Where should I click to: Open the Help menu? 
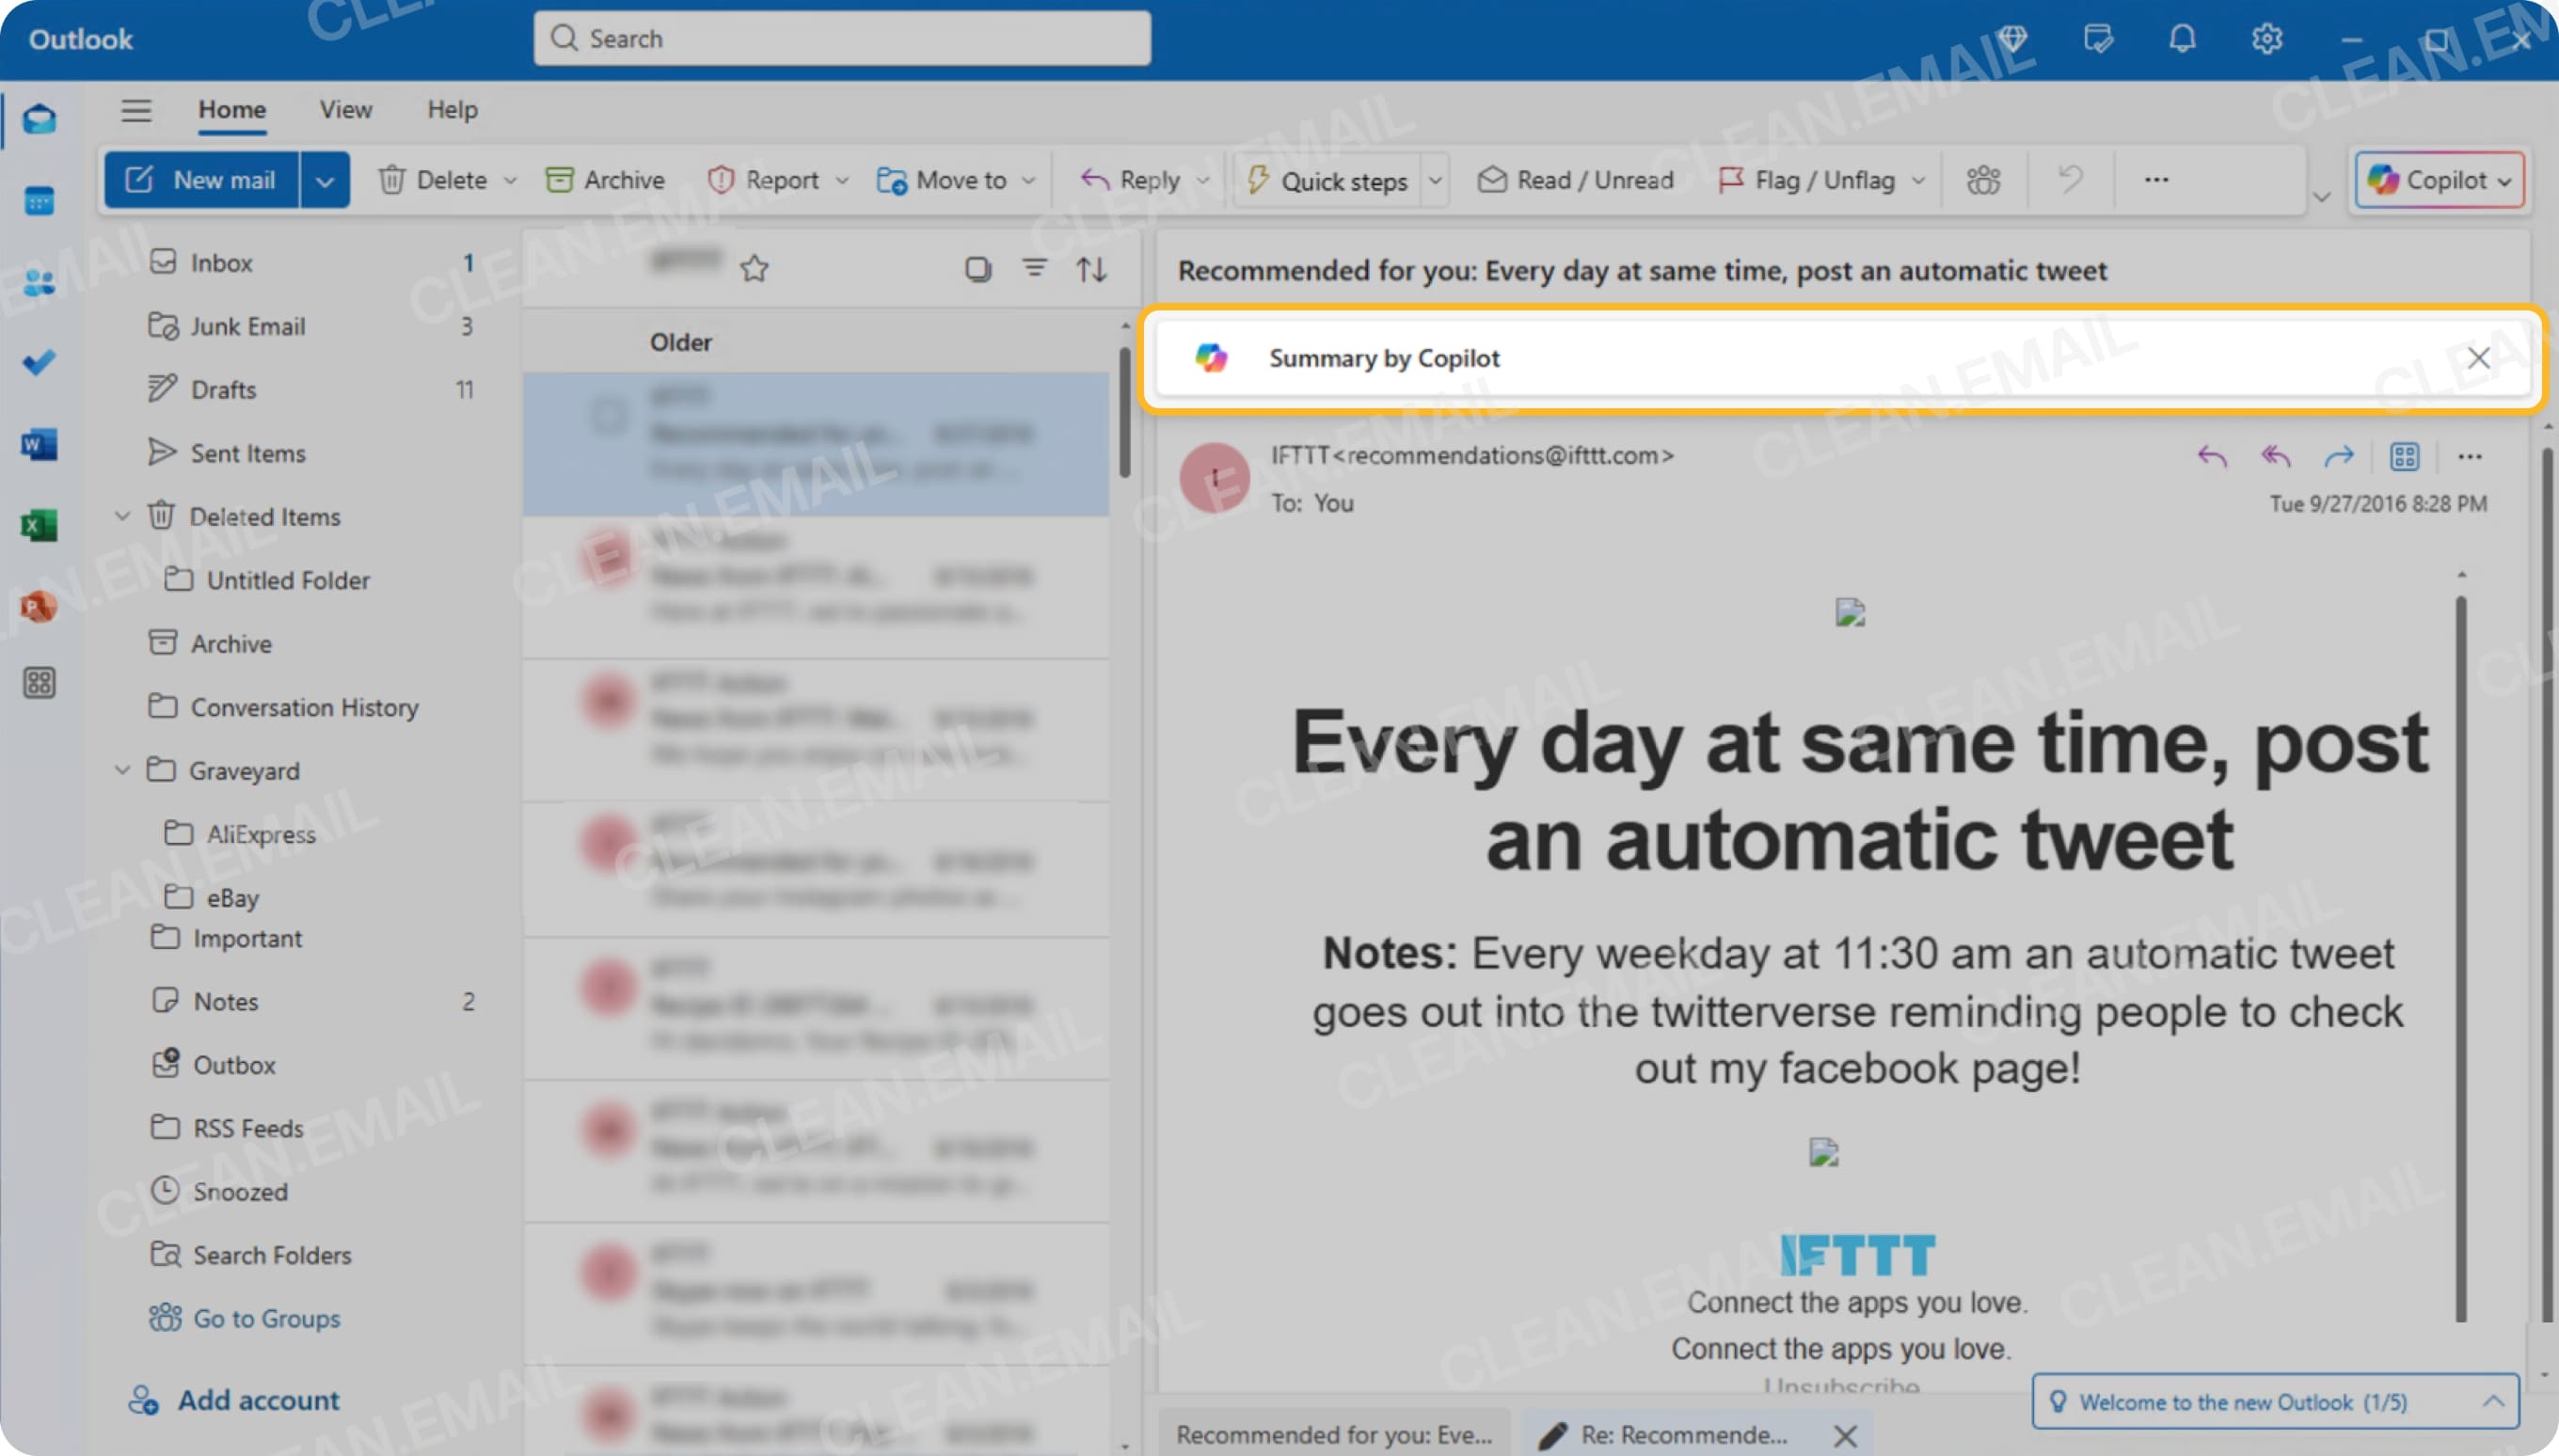point(450,110)
